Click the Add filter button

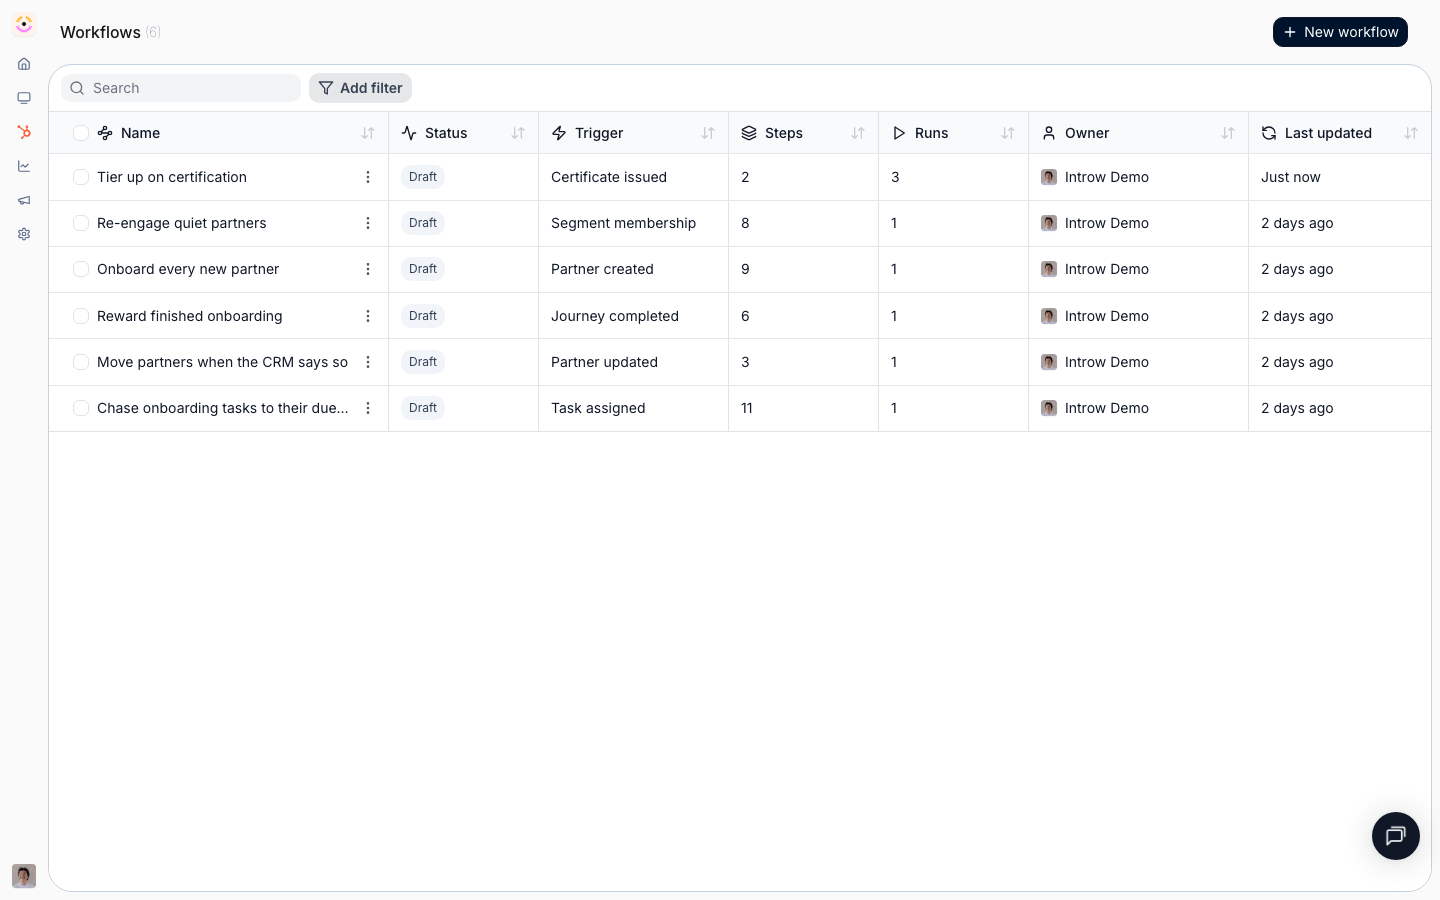[x=360, y=88]
